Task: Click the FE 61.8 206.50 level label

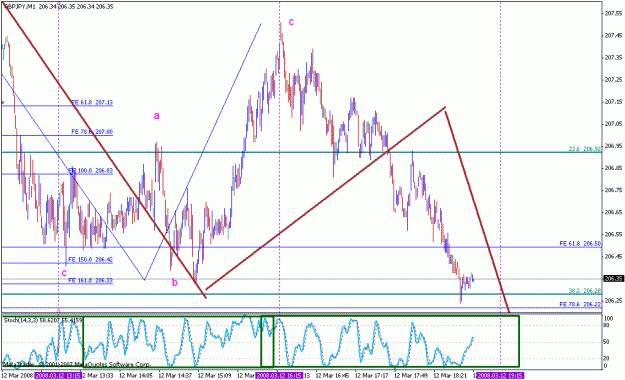Action: point(580,244)
